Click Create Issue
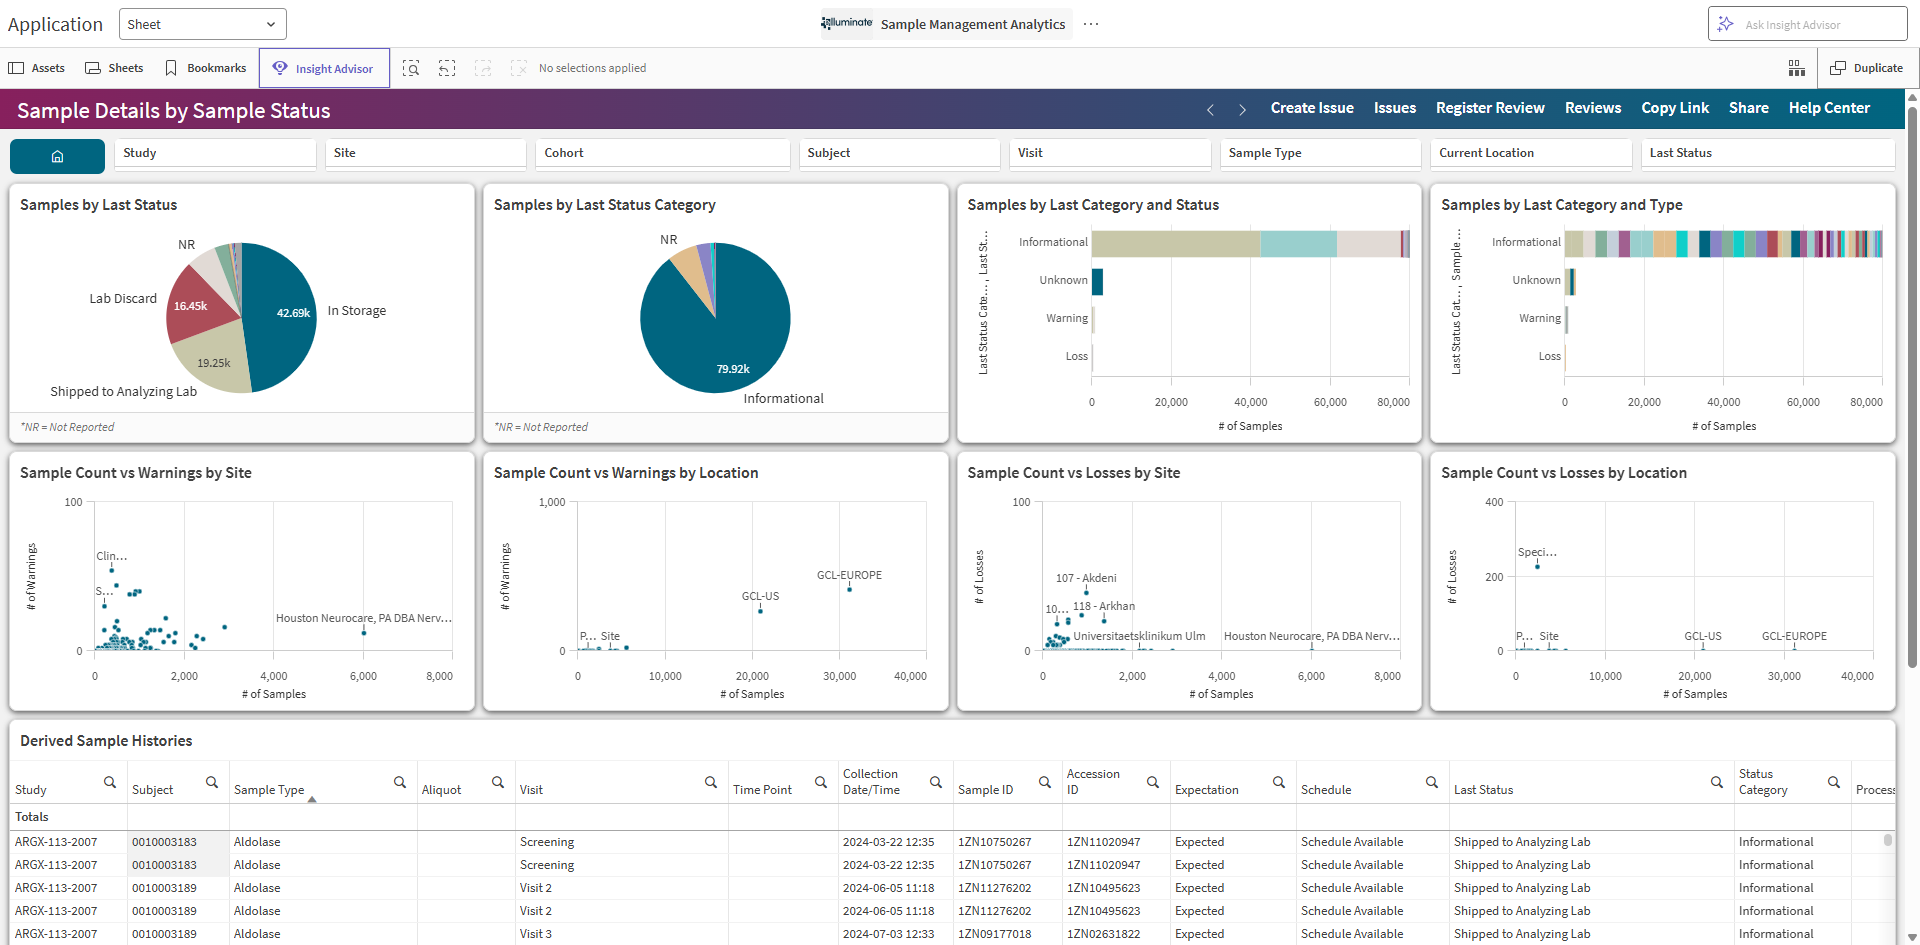Image resolution: width=1920 pixels, height=945 pixels. 1312,108
